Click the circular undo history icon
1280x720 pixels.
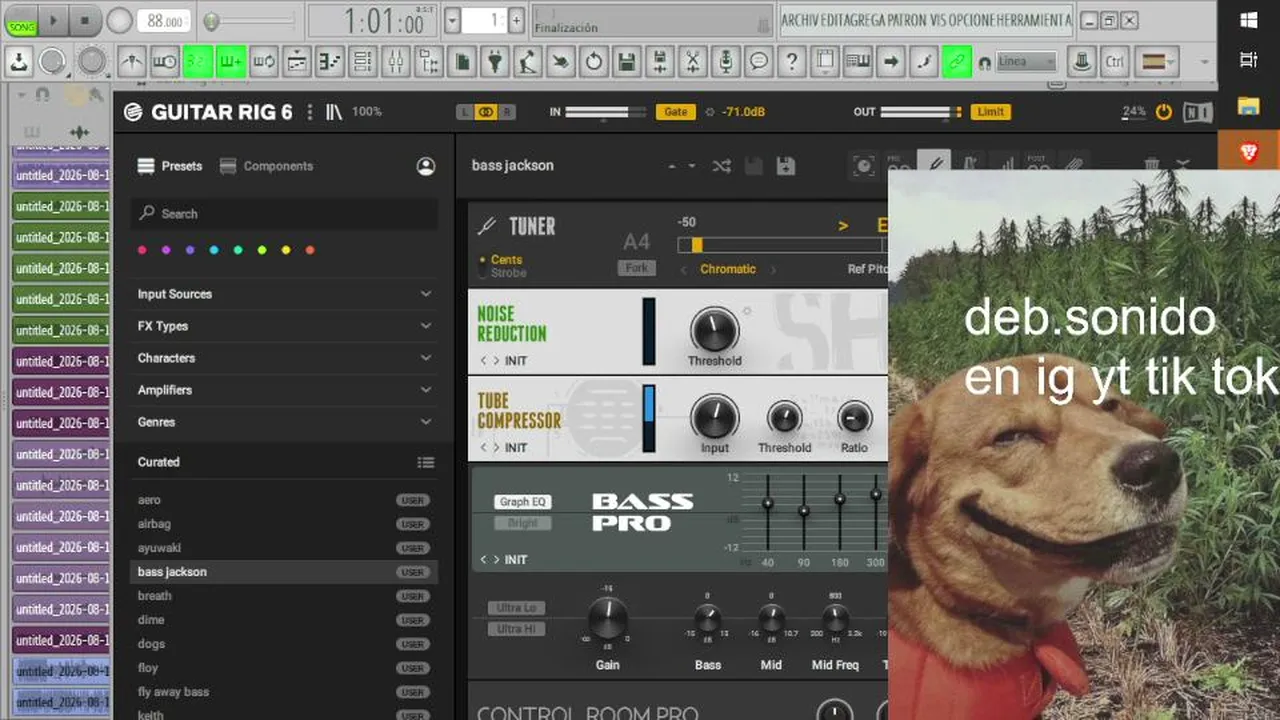[594, 62]
